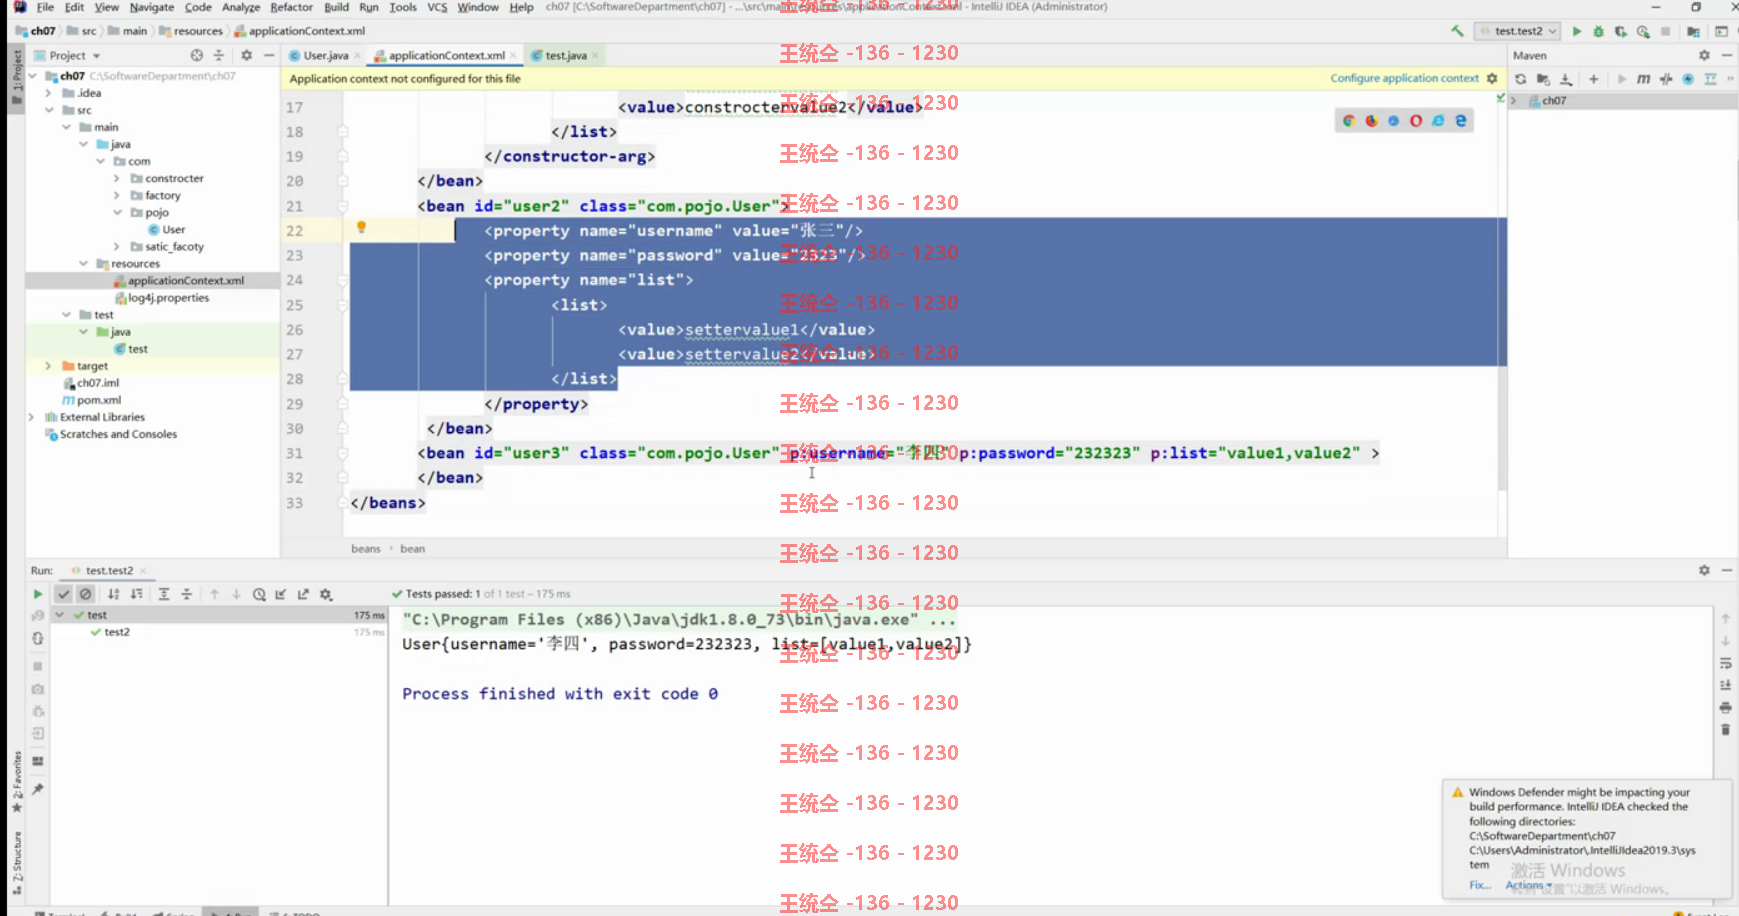Open test.test2 run configuration dropdown
This screenshot has height=916, width=1739.
tap(1517, 31)
